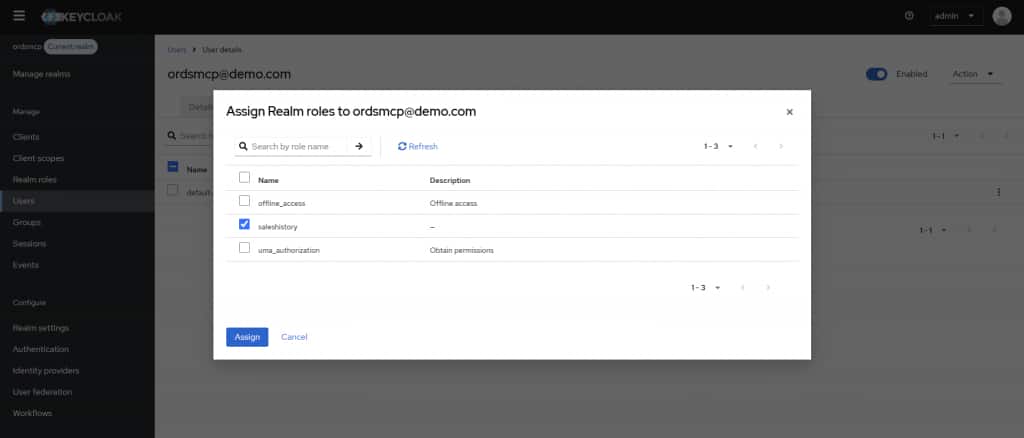Open the kebab menu on background role row

click(x=998, y=192)
